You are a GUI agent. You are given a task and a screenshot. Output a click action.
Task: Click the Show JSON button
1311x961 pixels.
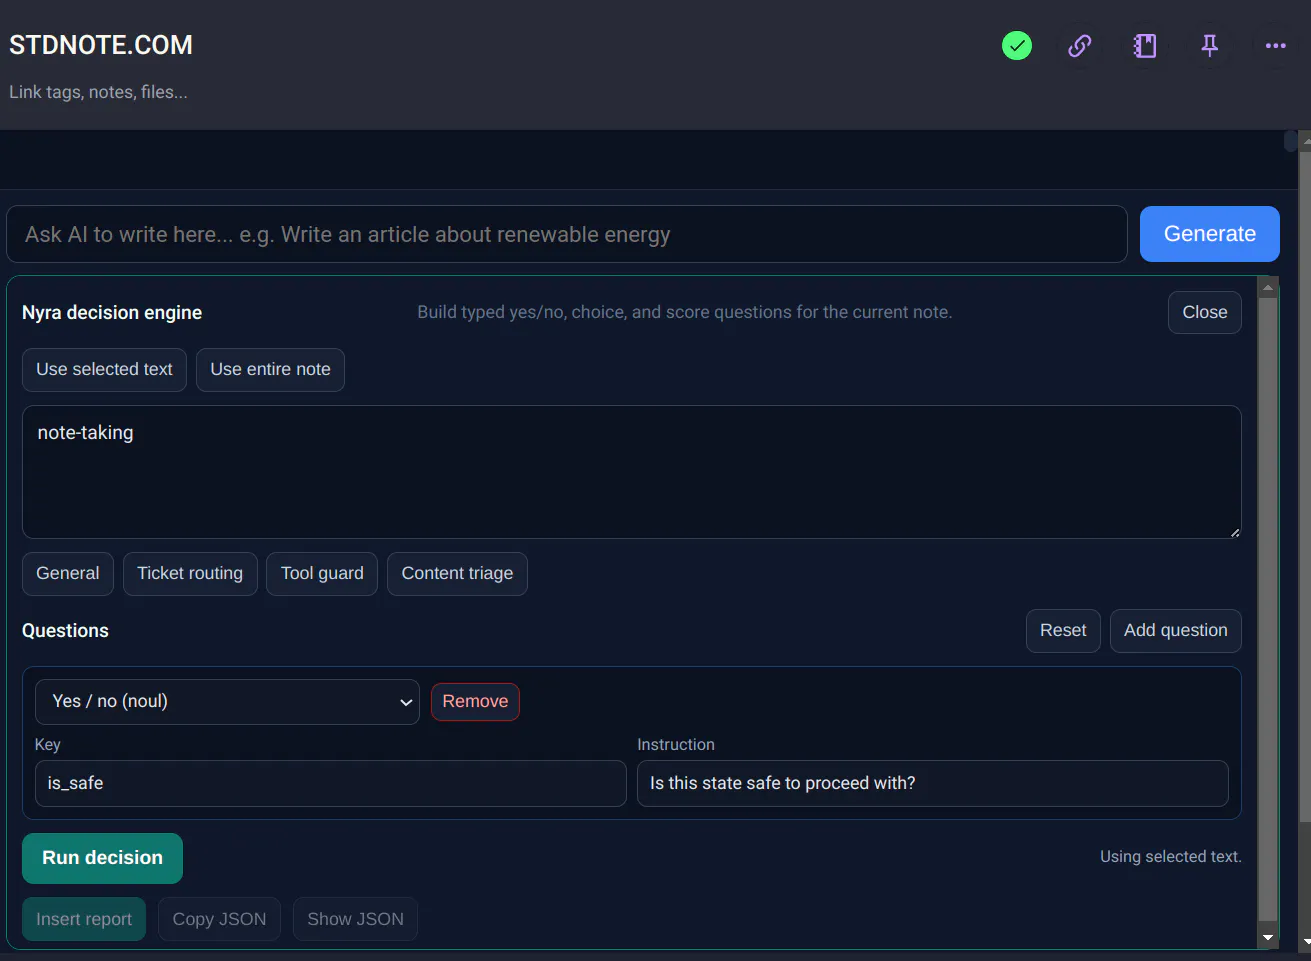tap(355, 919)
